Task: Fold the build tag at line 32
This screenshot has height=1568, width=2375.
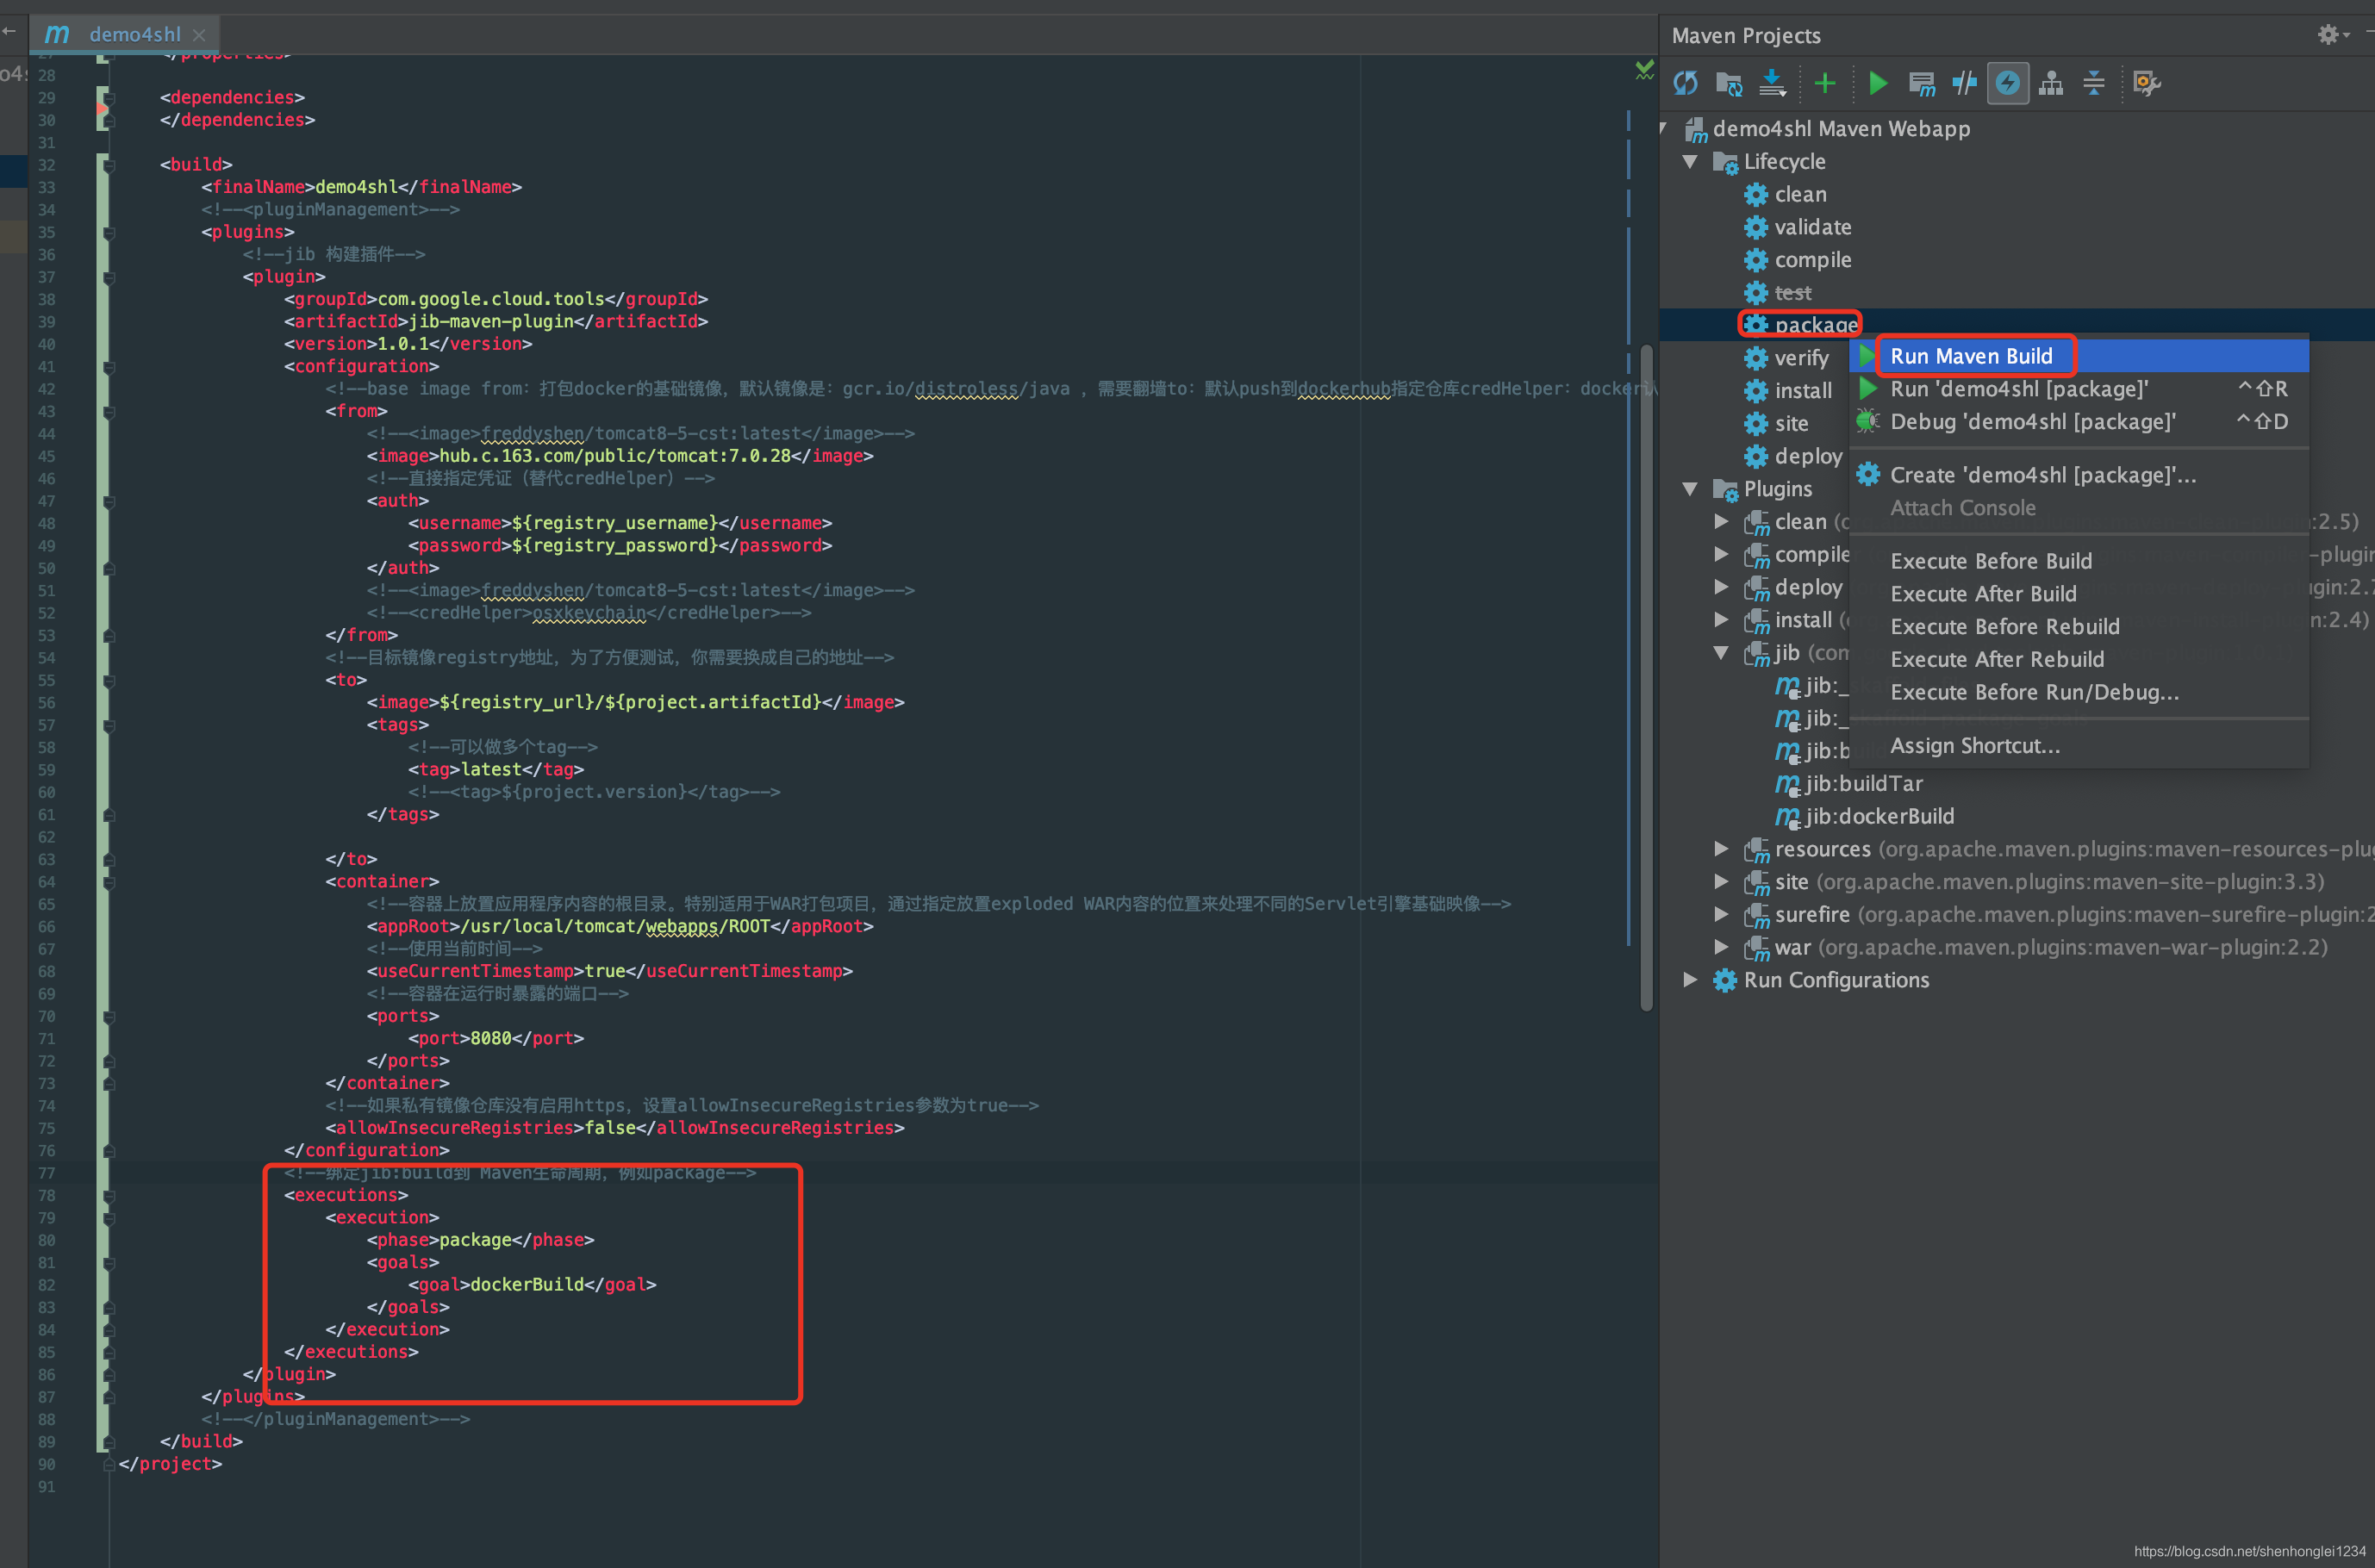Action: (109, 165)
